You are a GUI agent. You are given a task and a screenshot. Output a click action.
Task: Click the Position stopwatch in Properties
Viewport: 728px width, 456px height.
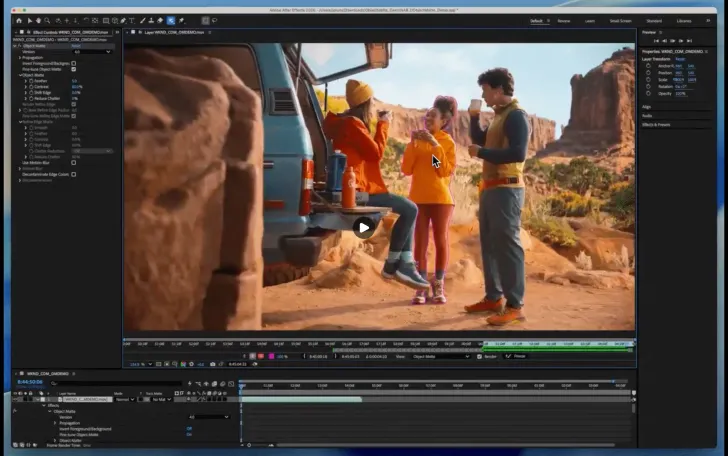(x=648, y=73)
